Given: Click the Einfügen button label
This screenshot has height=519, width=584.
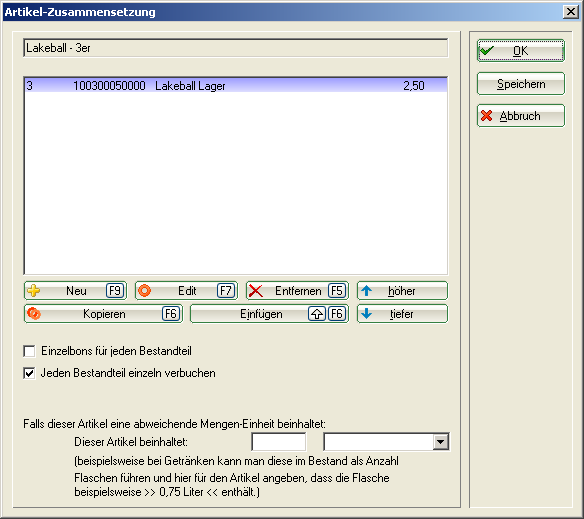Looking at the screenshot, I should coord(261,314).
